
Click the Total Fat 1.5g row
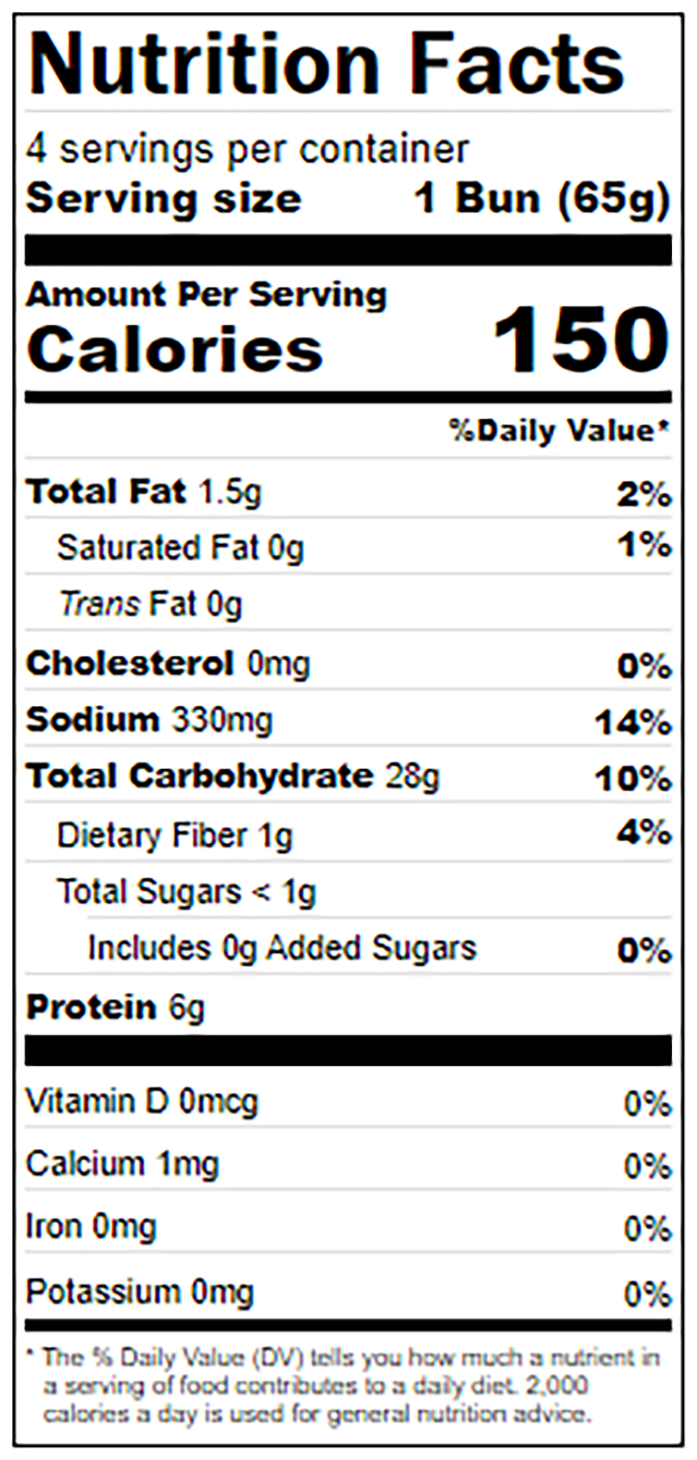[348, 492]
